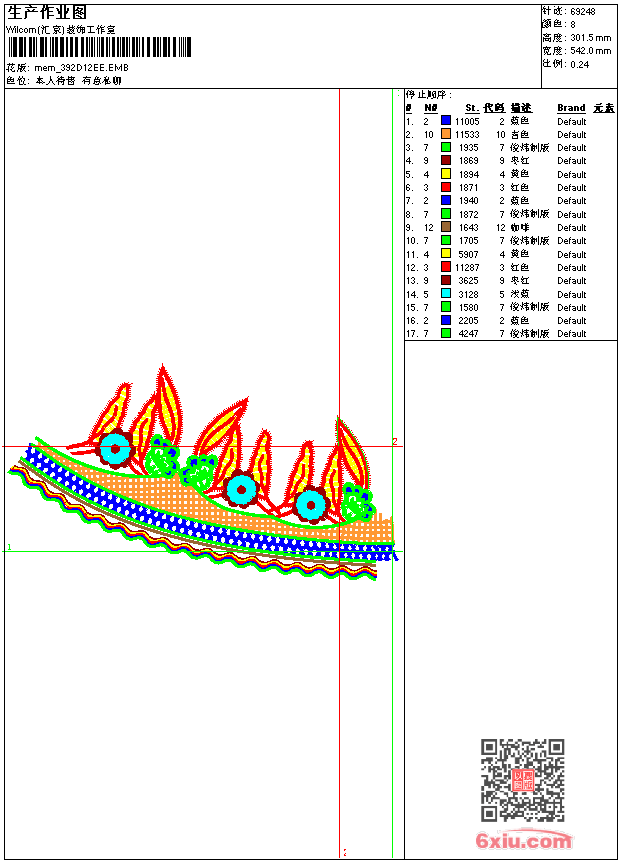
Task: Click the QR code image
Action: [522, 780]
